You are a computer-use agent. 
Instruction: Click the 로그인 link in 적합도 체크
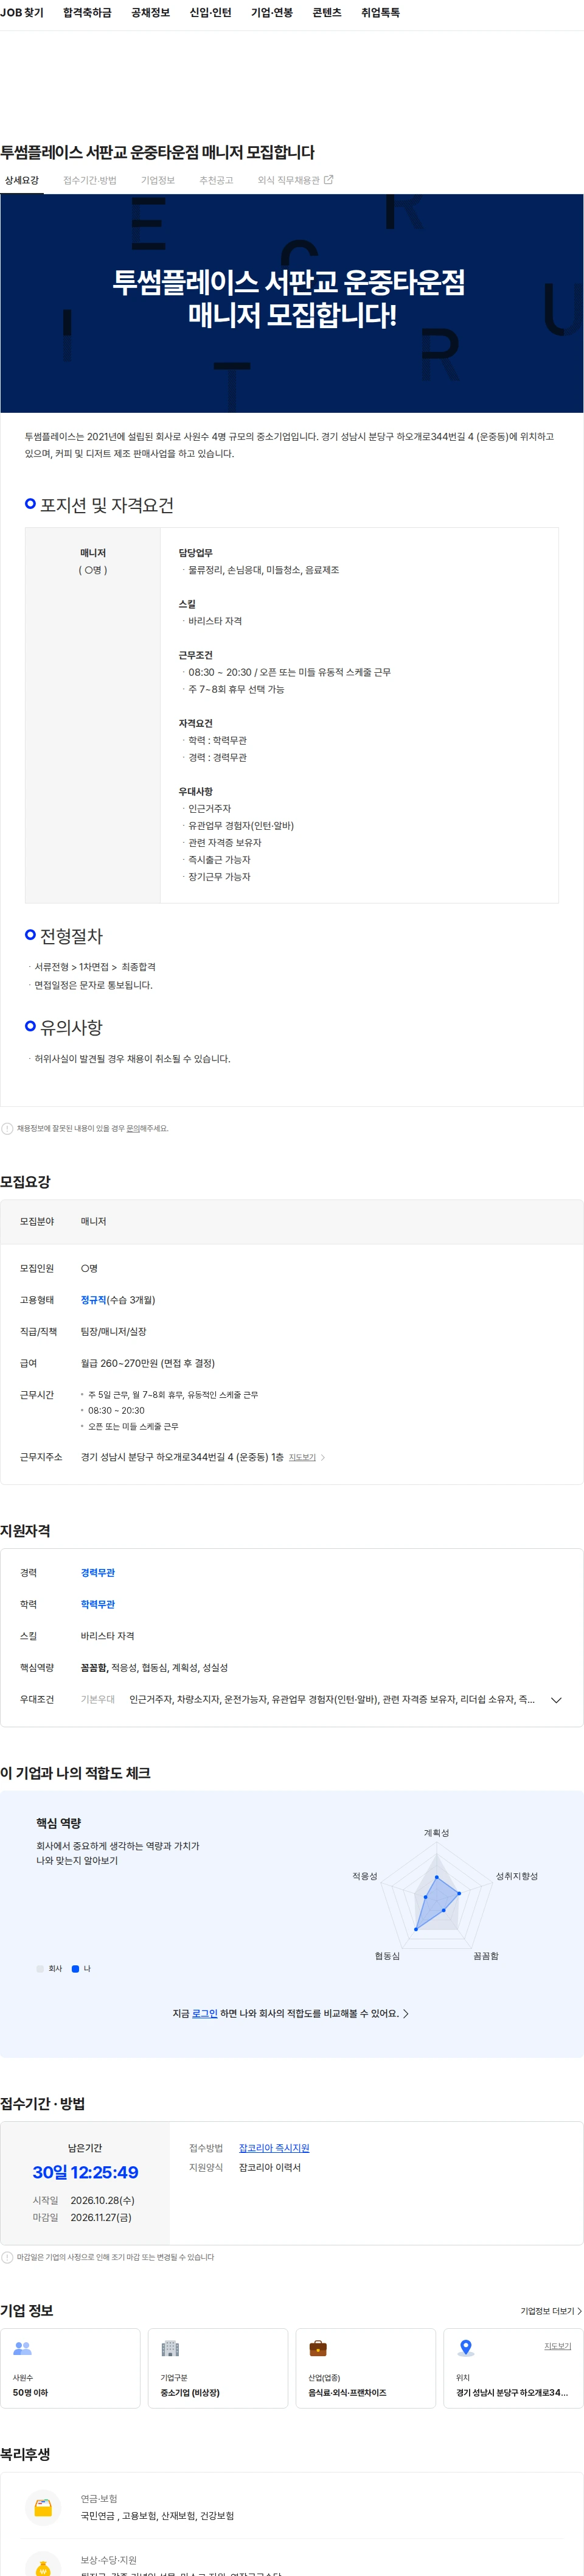[x=204, y=2013]
